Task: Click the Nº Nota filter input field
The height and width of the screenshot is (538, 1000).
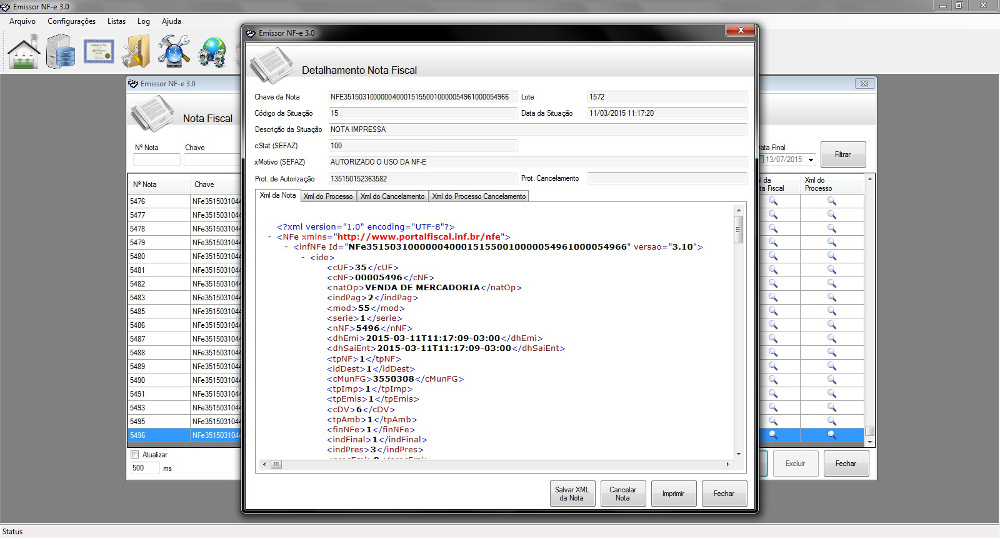Action: coord(156,160)
